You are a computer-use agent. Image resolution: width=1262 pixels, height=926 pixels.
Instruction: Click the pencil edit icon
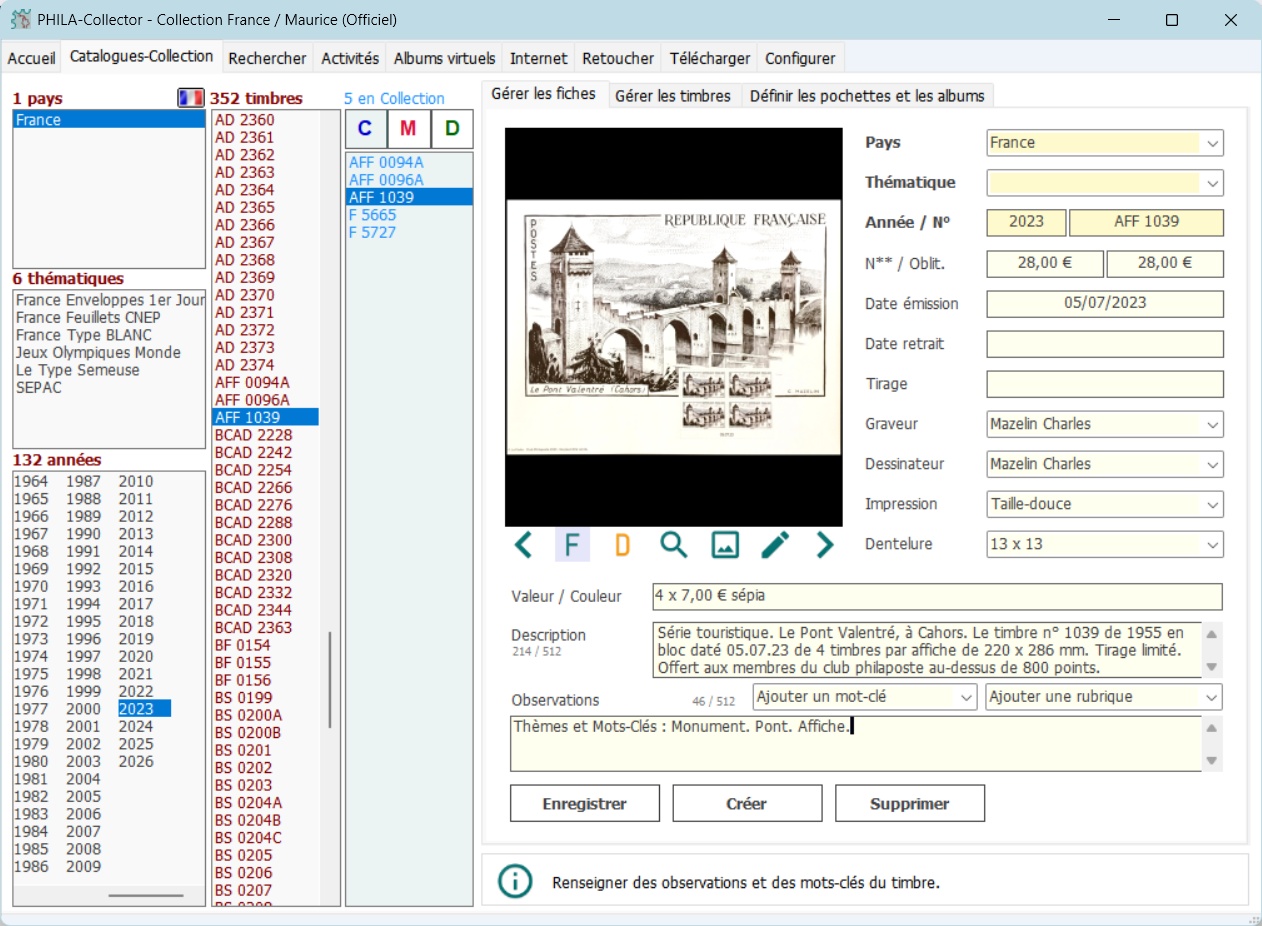pyautogui.click(x=775, y=545)
